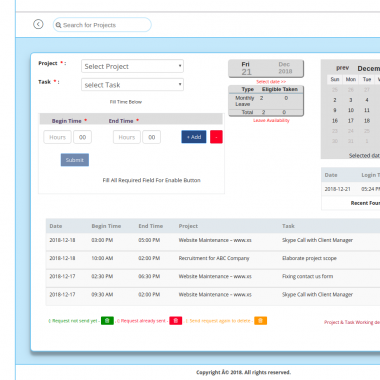The image size is (380, 380).
Task: Click the Recruitment for ABC Company cell
Action: click(x=214, y=258)
